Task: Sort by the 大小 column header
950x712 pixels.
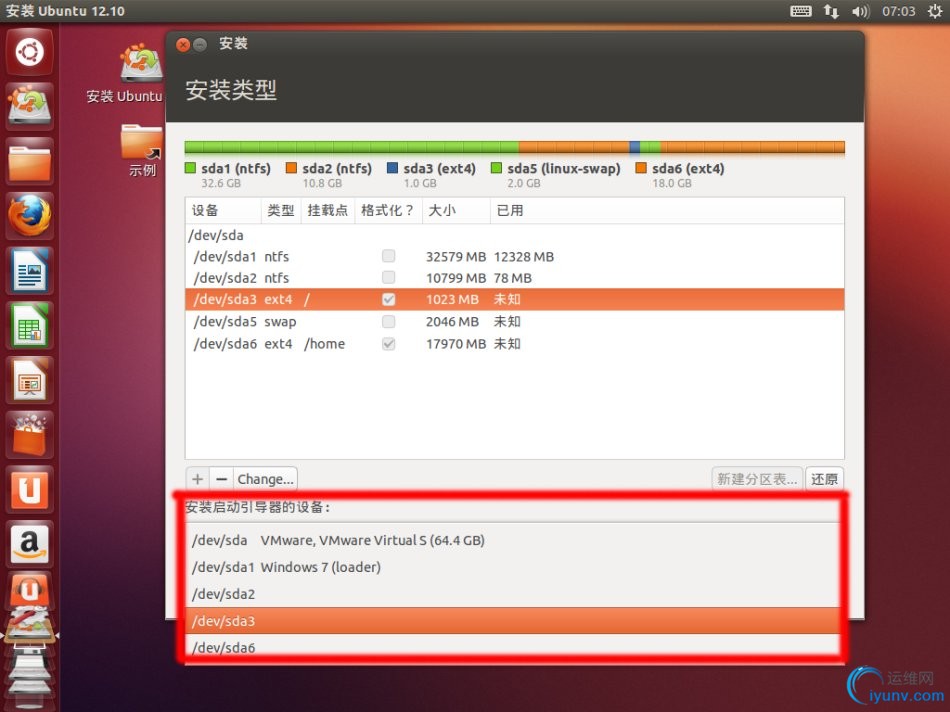Action: [456, 210]
